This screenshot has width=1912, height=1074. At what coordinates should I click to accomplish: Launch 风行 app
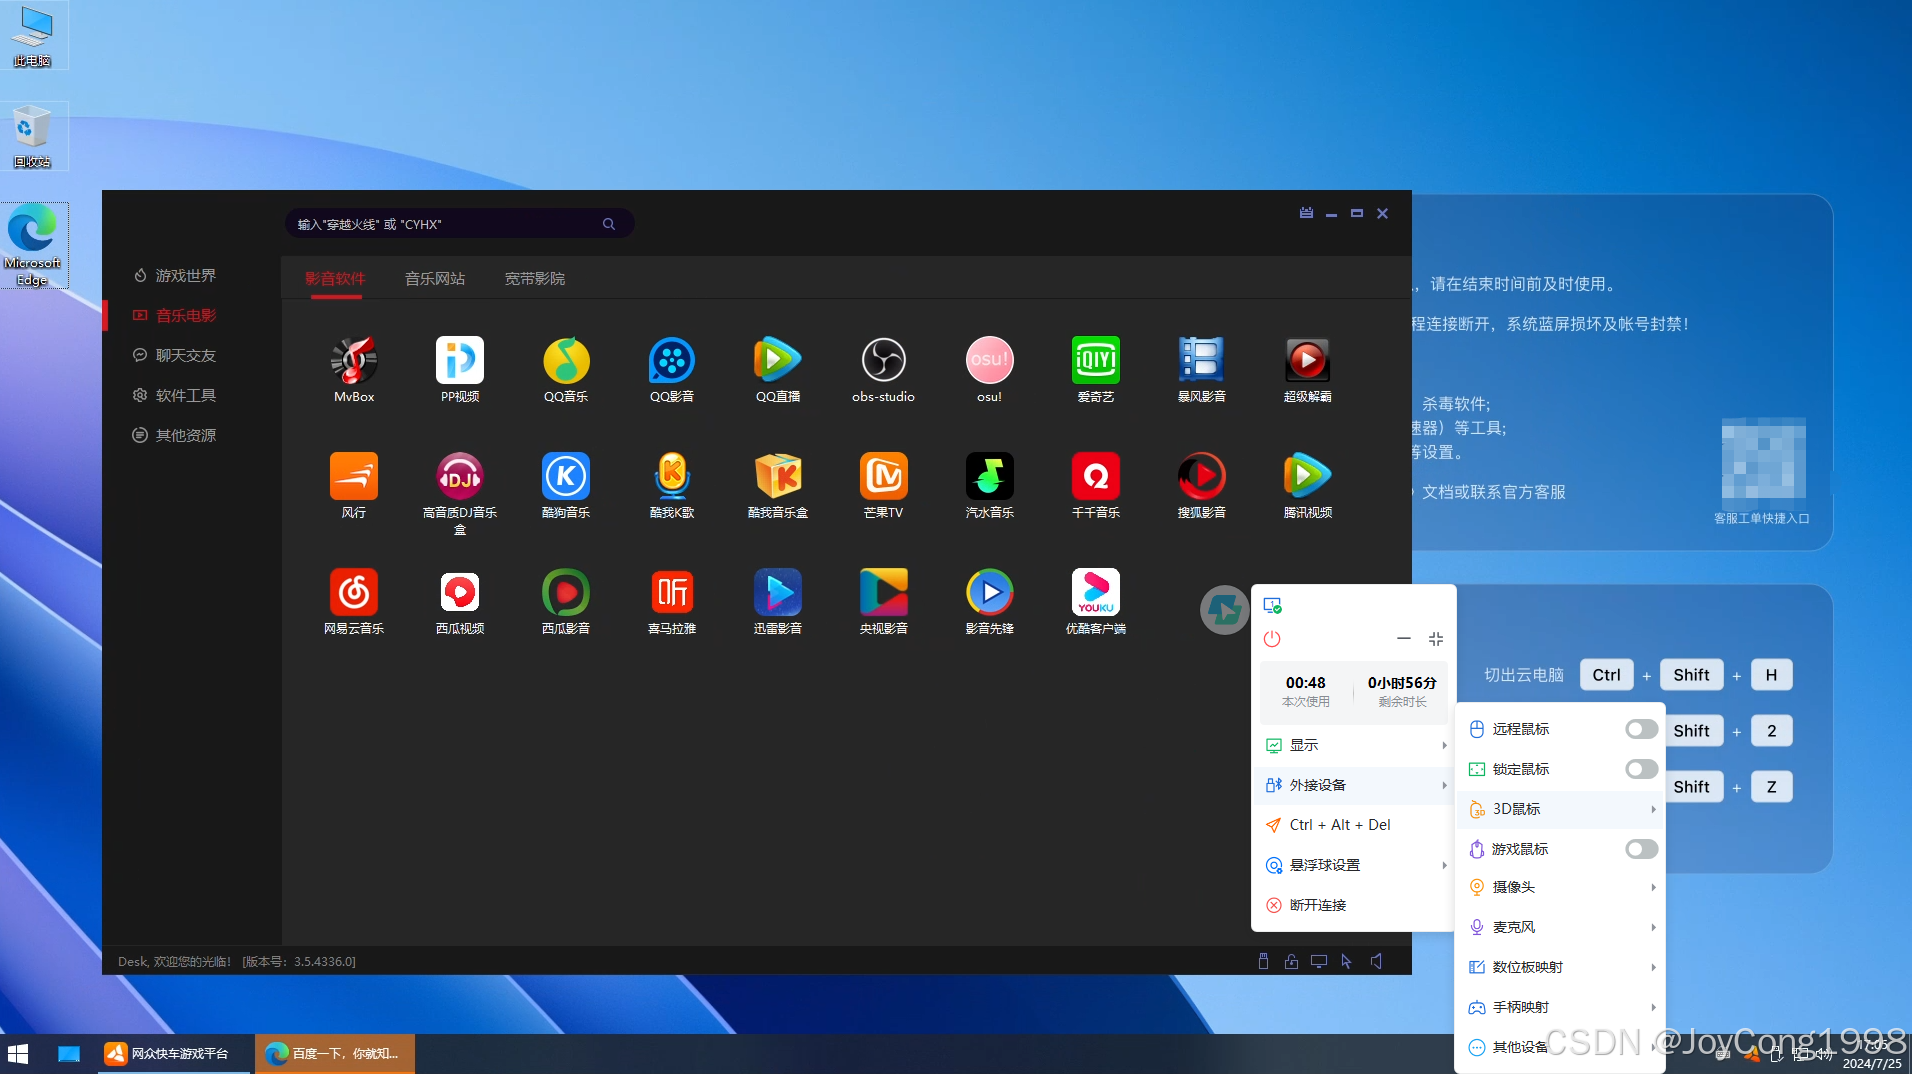(354, 485)
